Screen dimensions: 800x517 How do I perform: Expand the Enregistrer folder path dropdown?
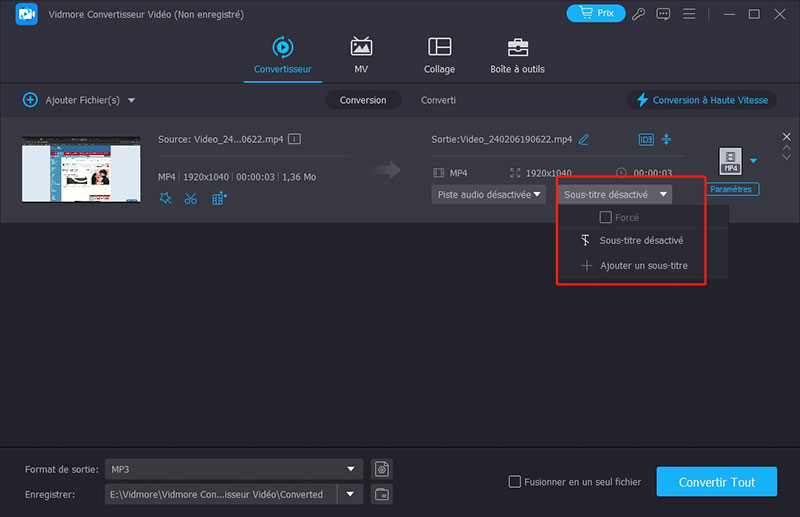pos(350,494)
